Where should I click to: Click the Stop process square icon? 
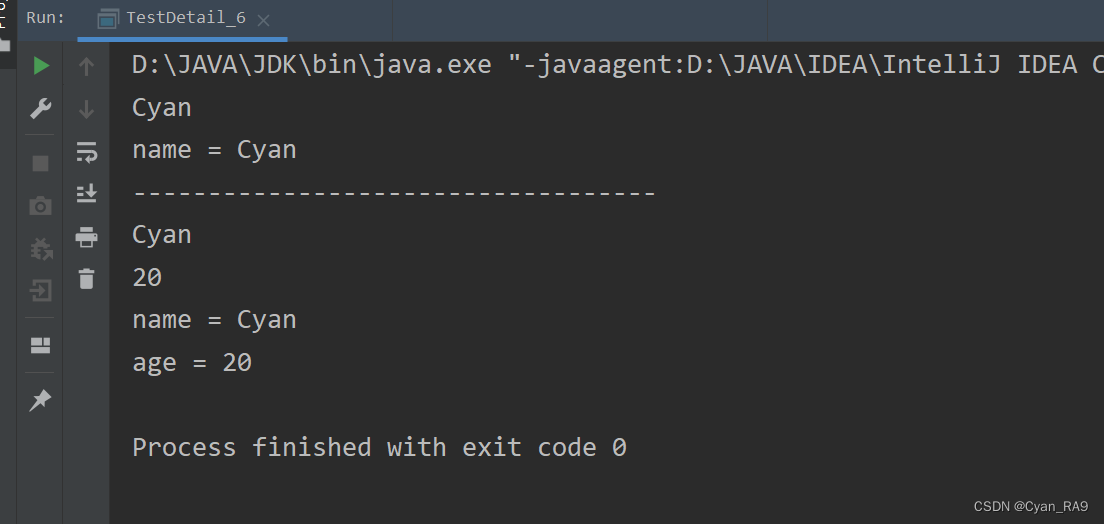click(x=40, y=163)
